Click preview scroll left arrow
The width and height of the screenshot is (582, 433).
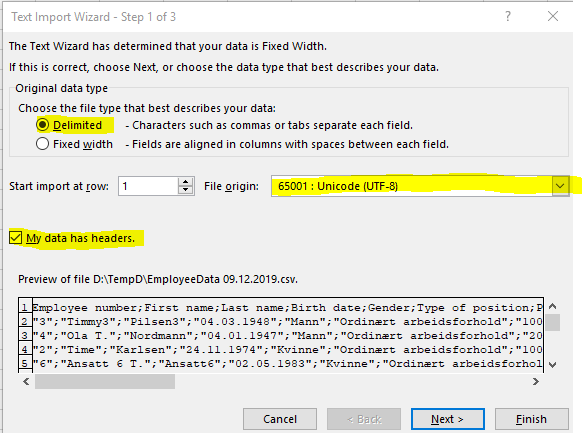(x=26, y=381)
